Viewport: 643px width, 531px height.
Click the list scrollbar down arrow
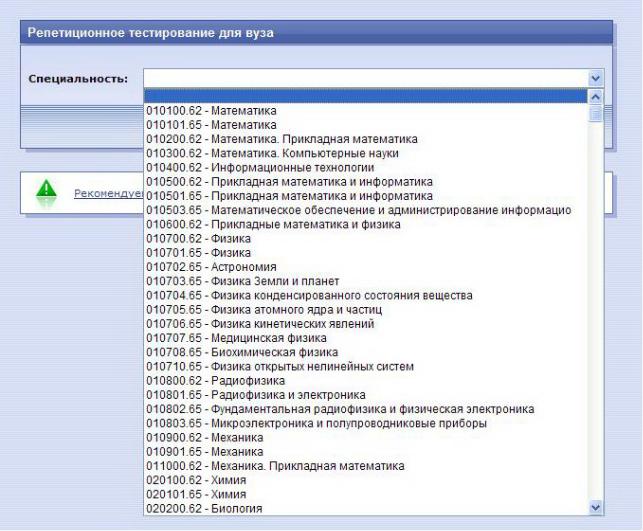coord(595,507)
